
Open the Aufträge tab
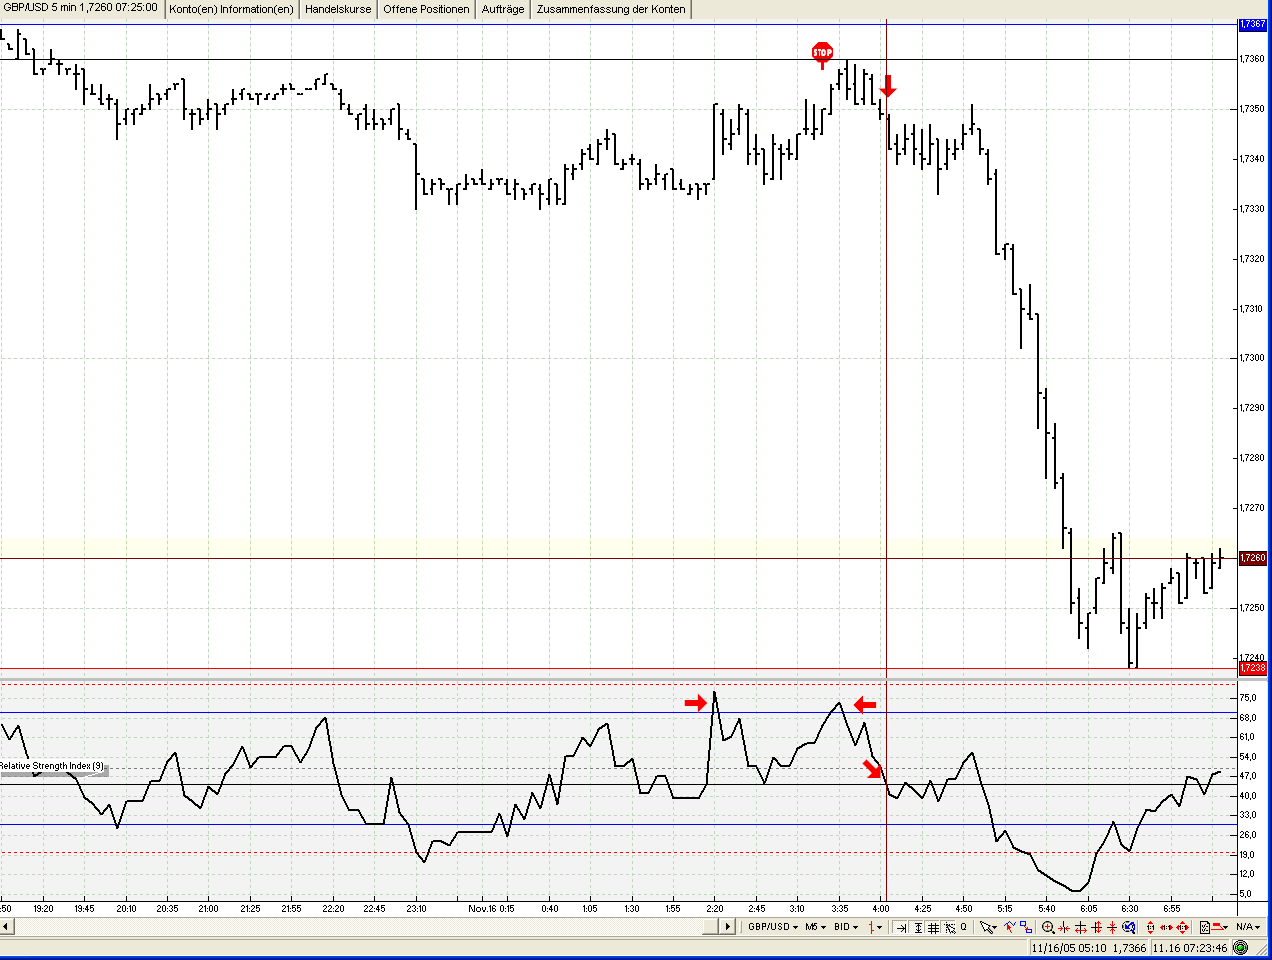click(x=503, y=9)
